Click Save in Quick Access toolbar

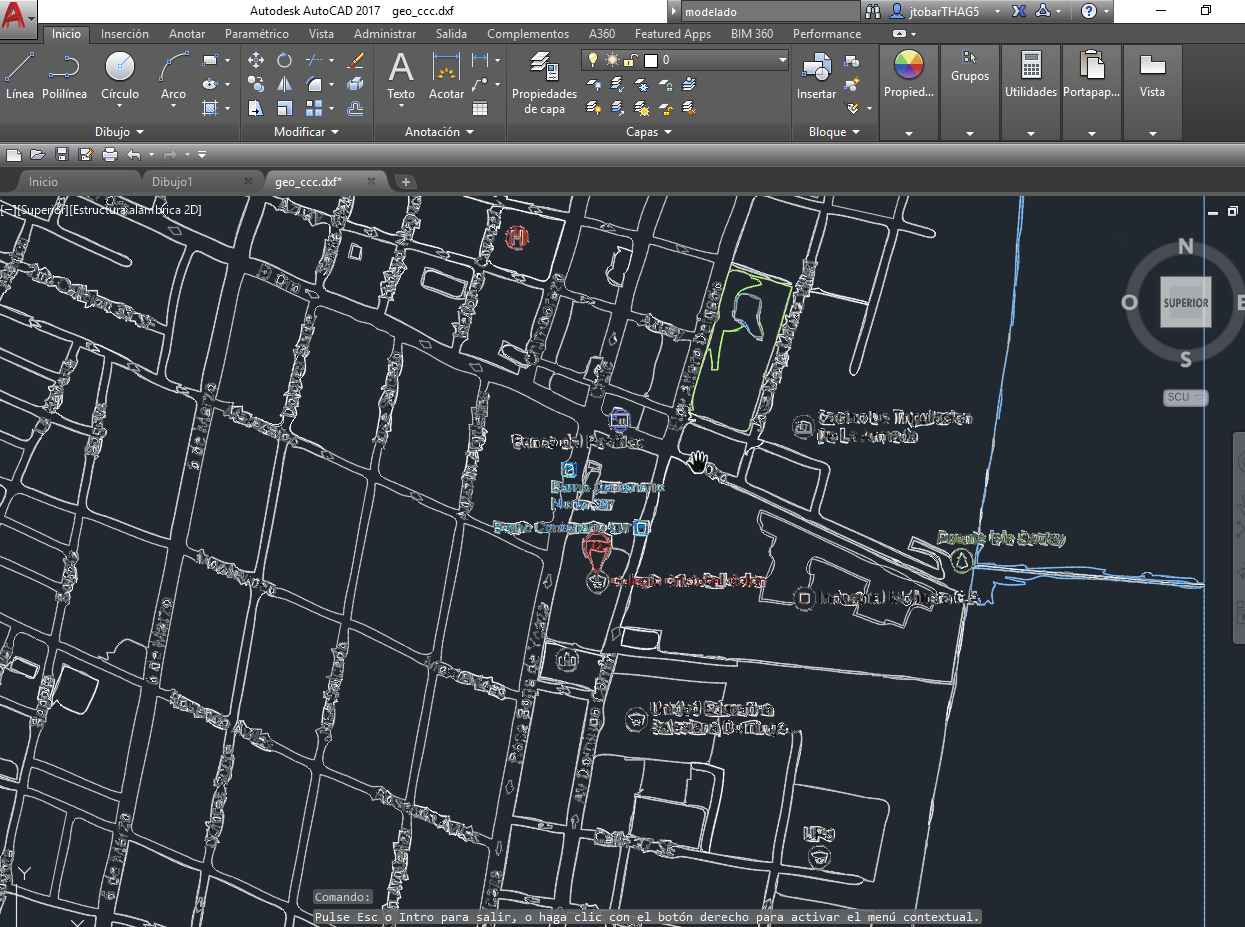(x=62, y=154)
